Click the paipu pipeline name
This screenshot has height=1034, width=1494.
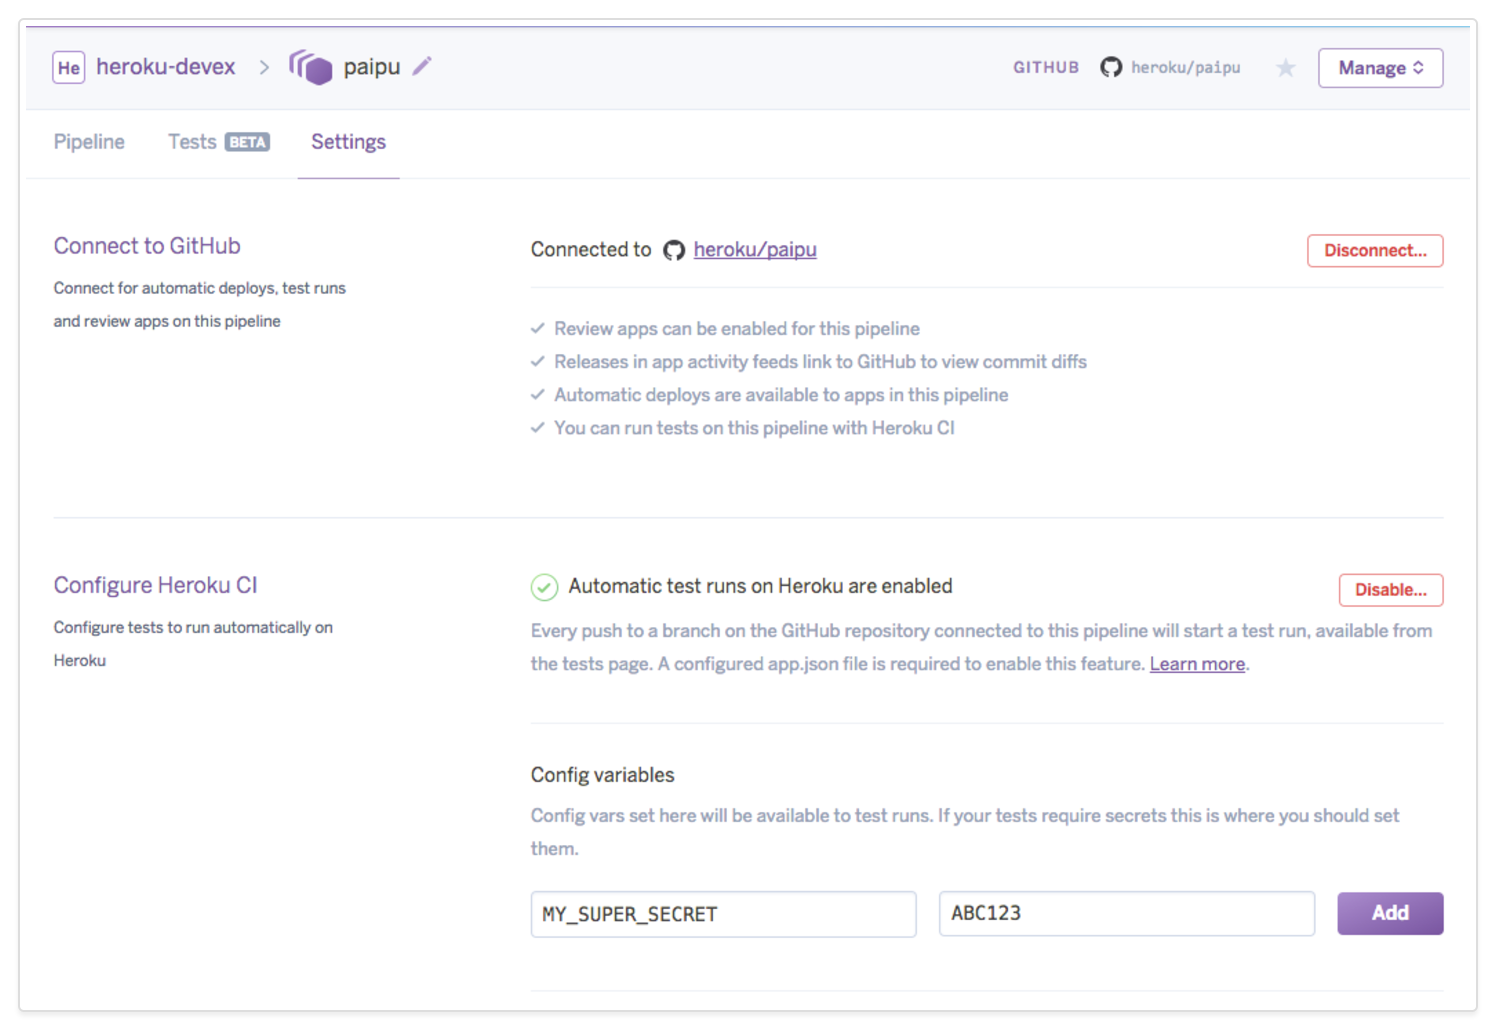[372, 67]
